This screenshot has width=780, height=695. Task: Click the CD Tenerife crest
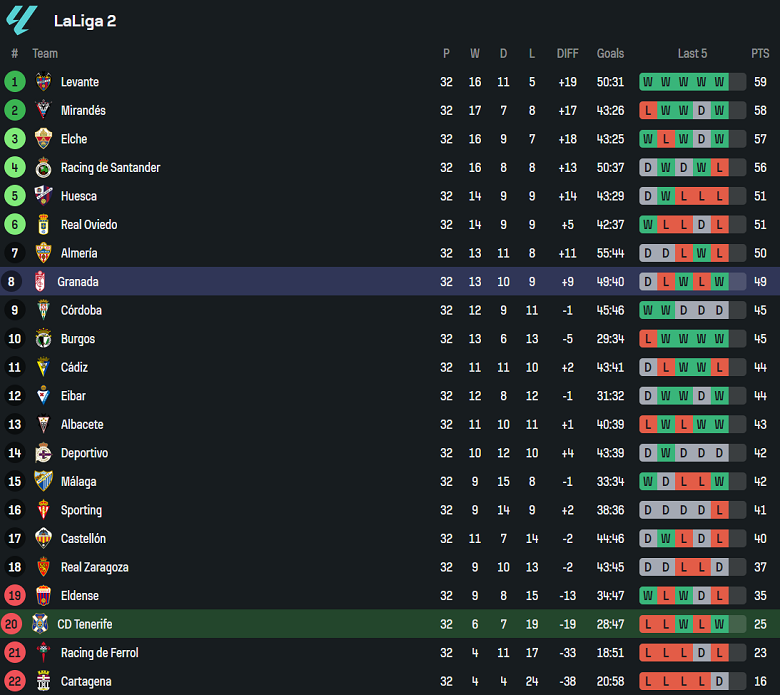coord(41,624)
